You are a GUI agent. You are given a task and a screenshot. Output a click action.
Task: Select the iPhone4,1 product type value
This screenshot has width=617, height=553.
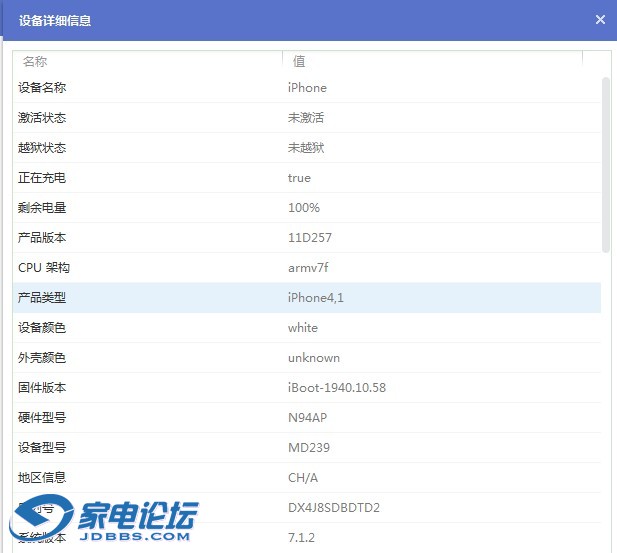[x=316, y=298]
